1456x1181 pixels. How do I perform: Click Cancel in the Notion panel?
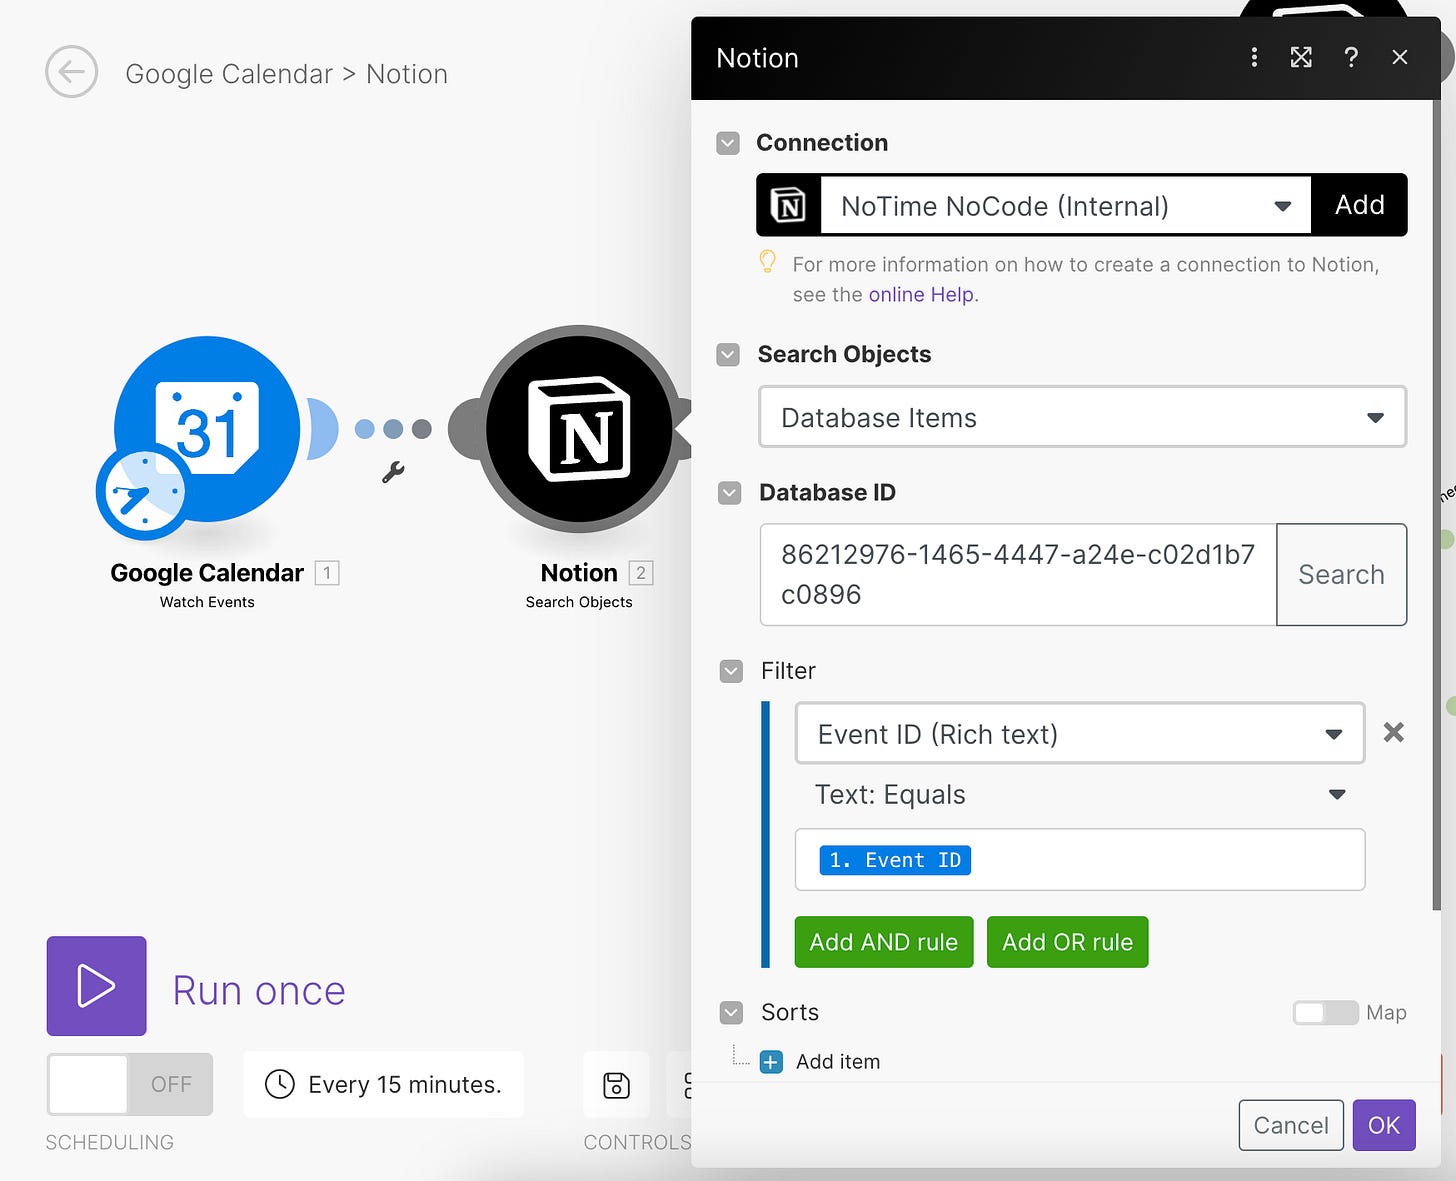[x=1291, y=1125]
